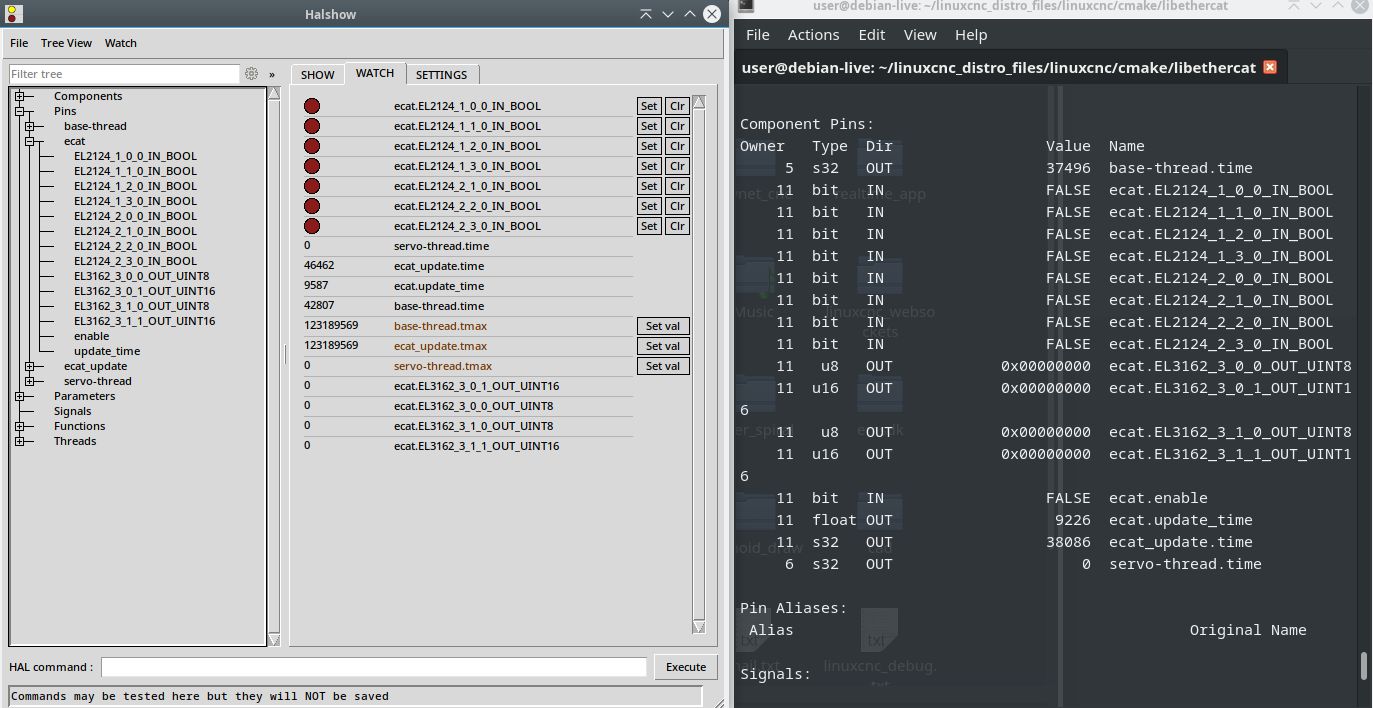Expand the base-thread tree node
Viewport: 1373px width, 708px height.
[29, 126]
